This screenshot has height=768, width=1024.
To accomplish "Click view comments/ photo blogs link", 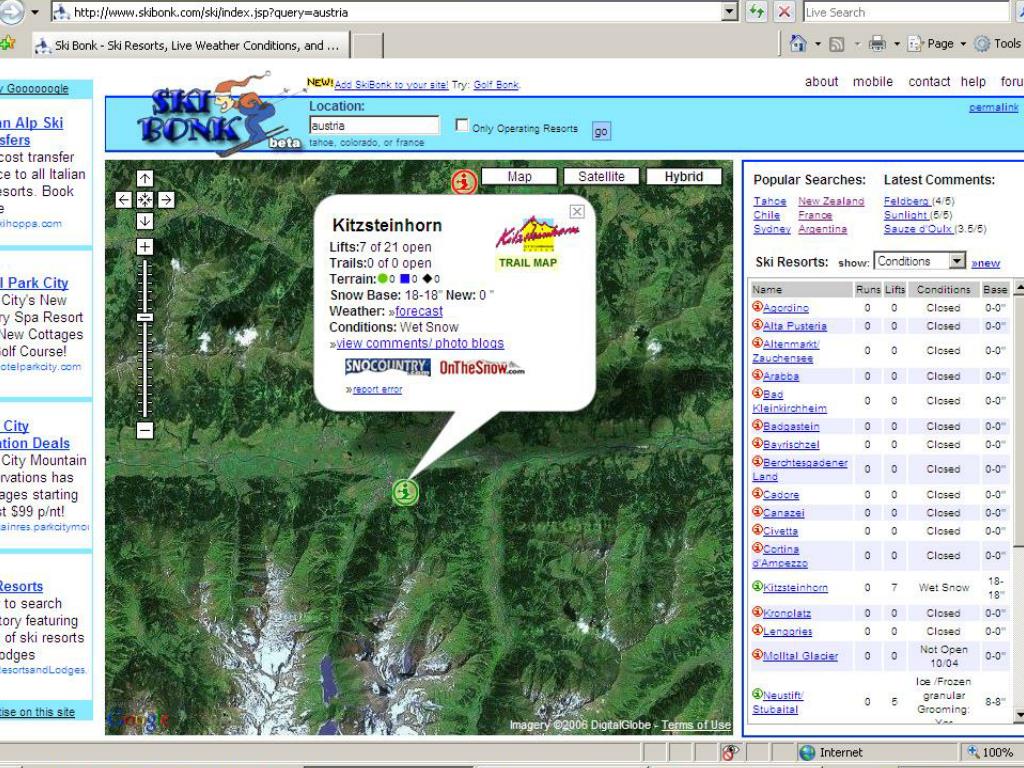I will click(420, 344).
